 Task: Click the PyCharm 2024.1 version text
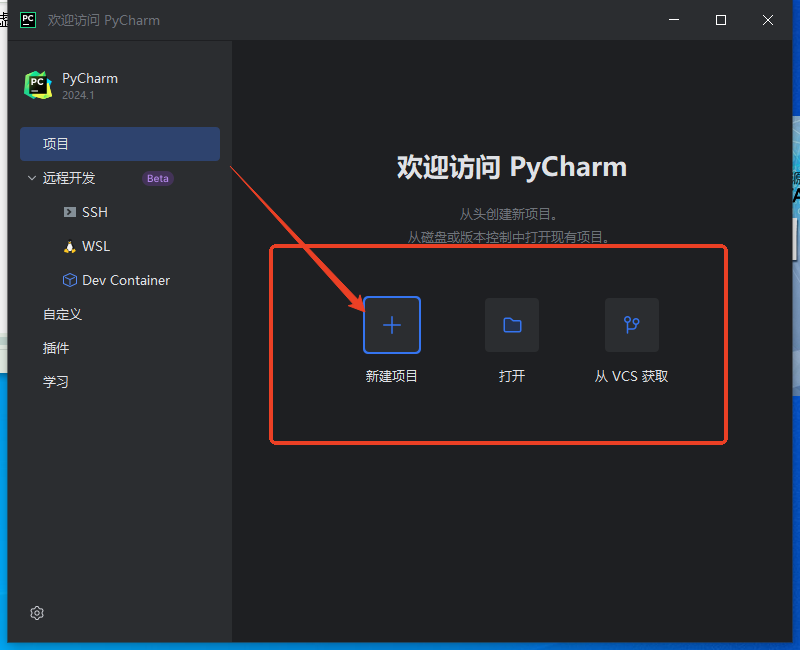point(78,95)
